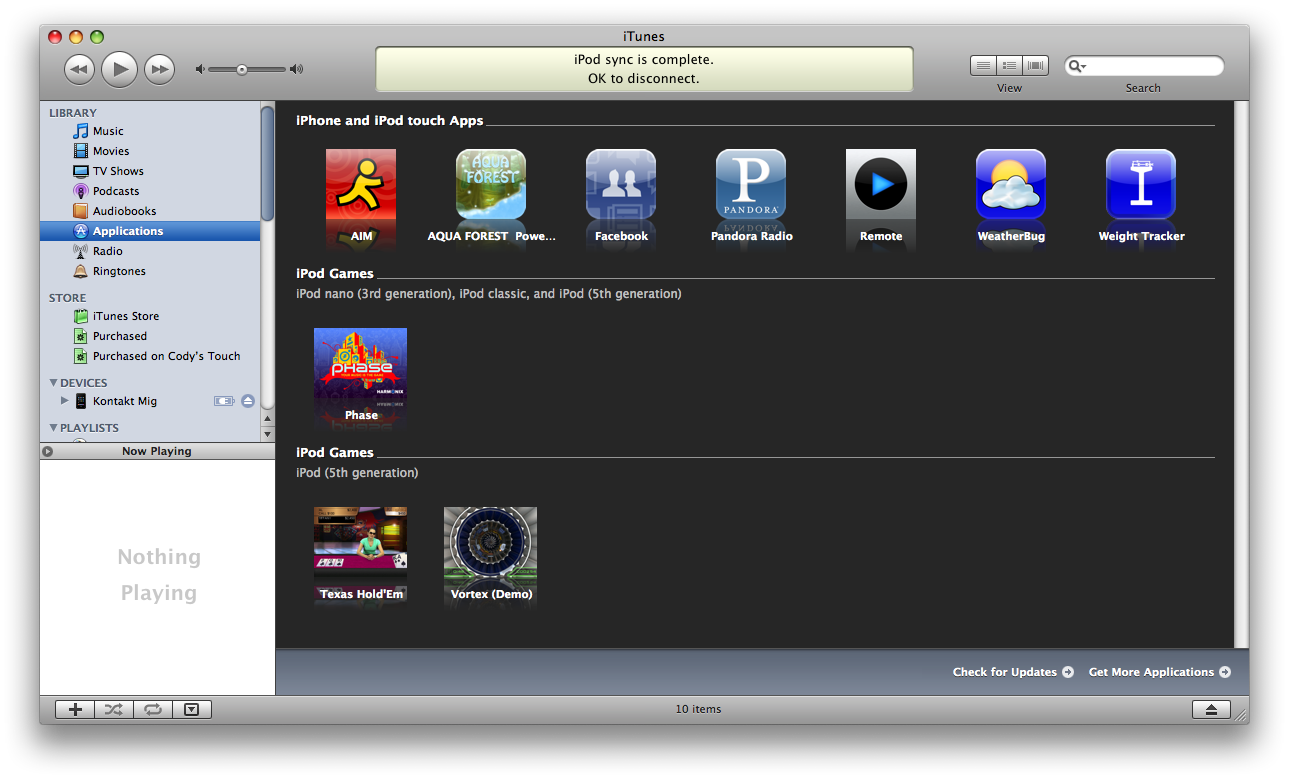Click the sidebar scroll-up arrow

[x=267, y=419]
